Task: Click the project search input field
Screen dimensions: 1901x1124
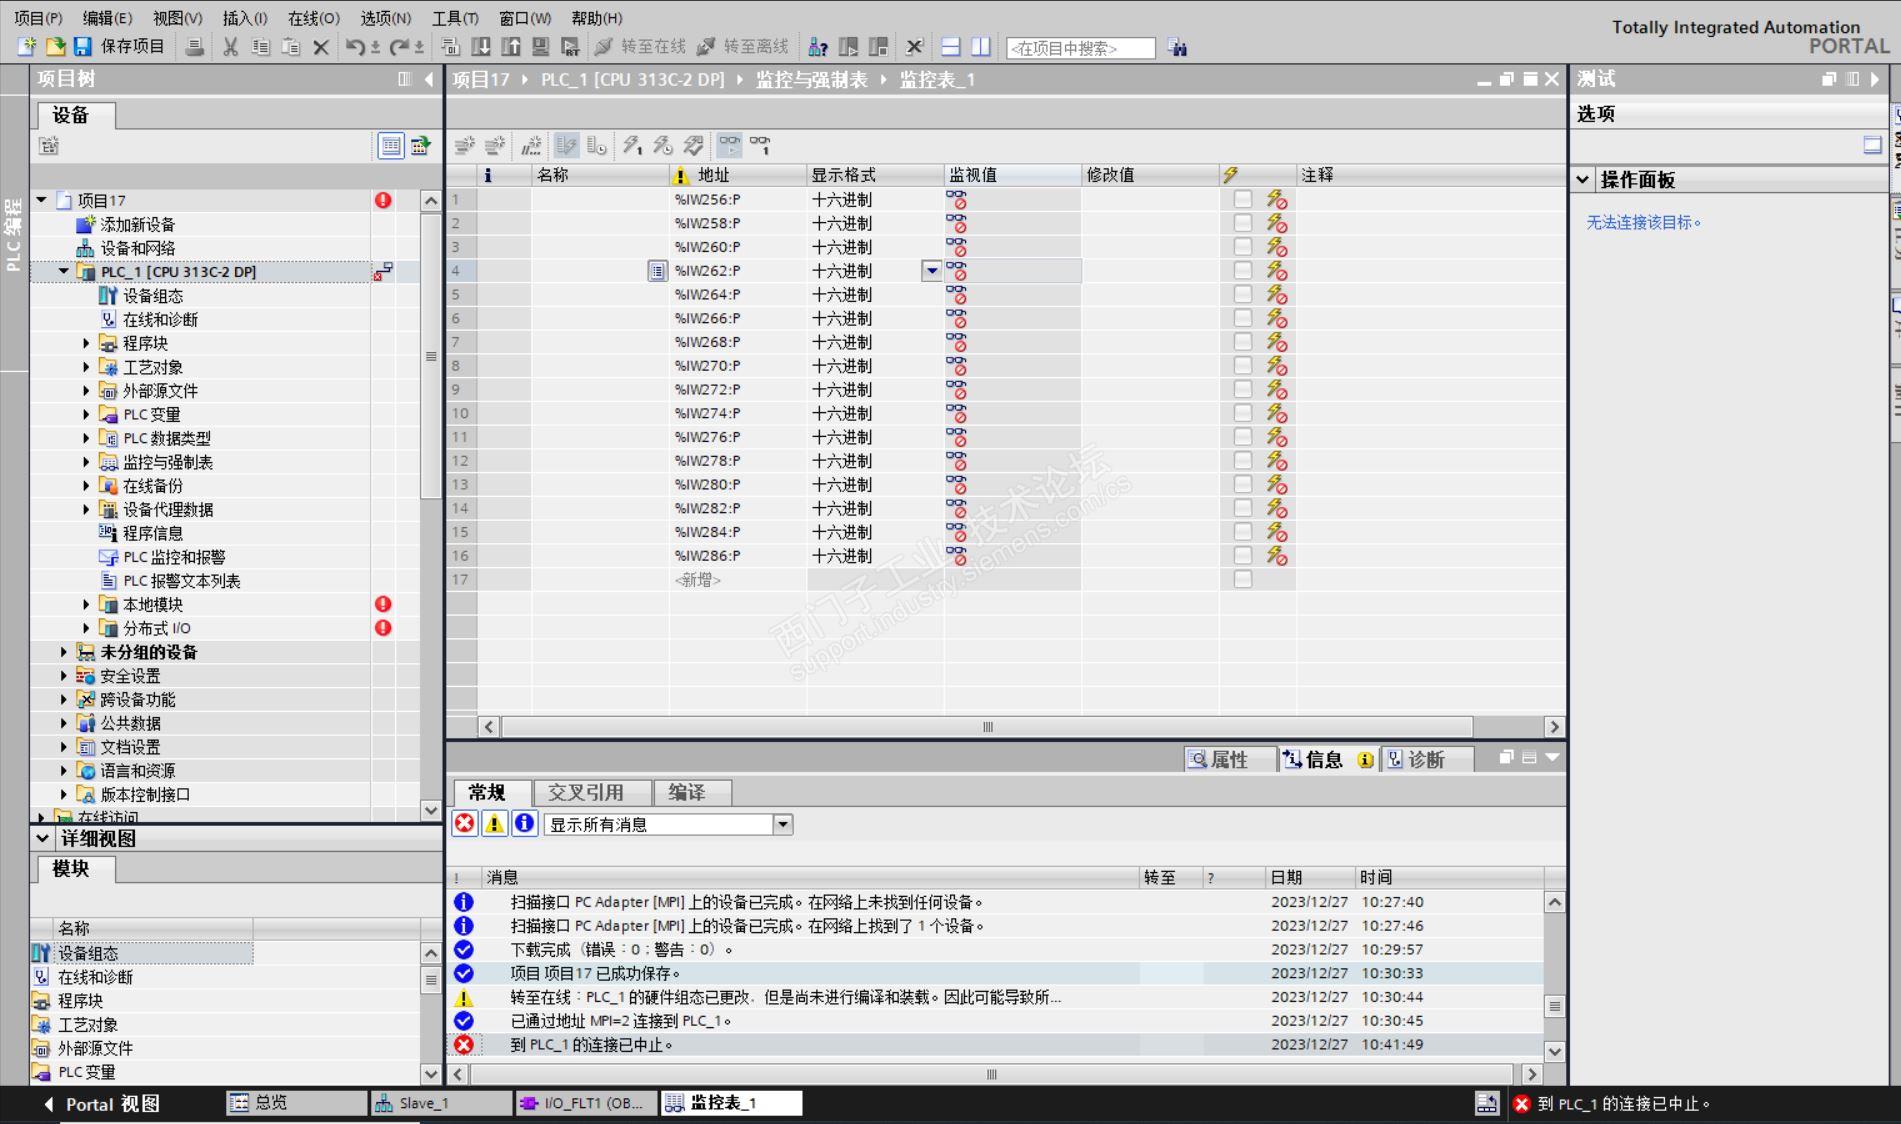Action: (1080, 48)
